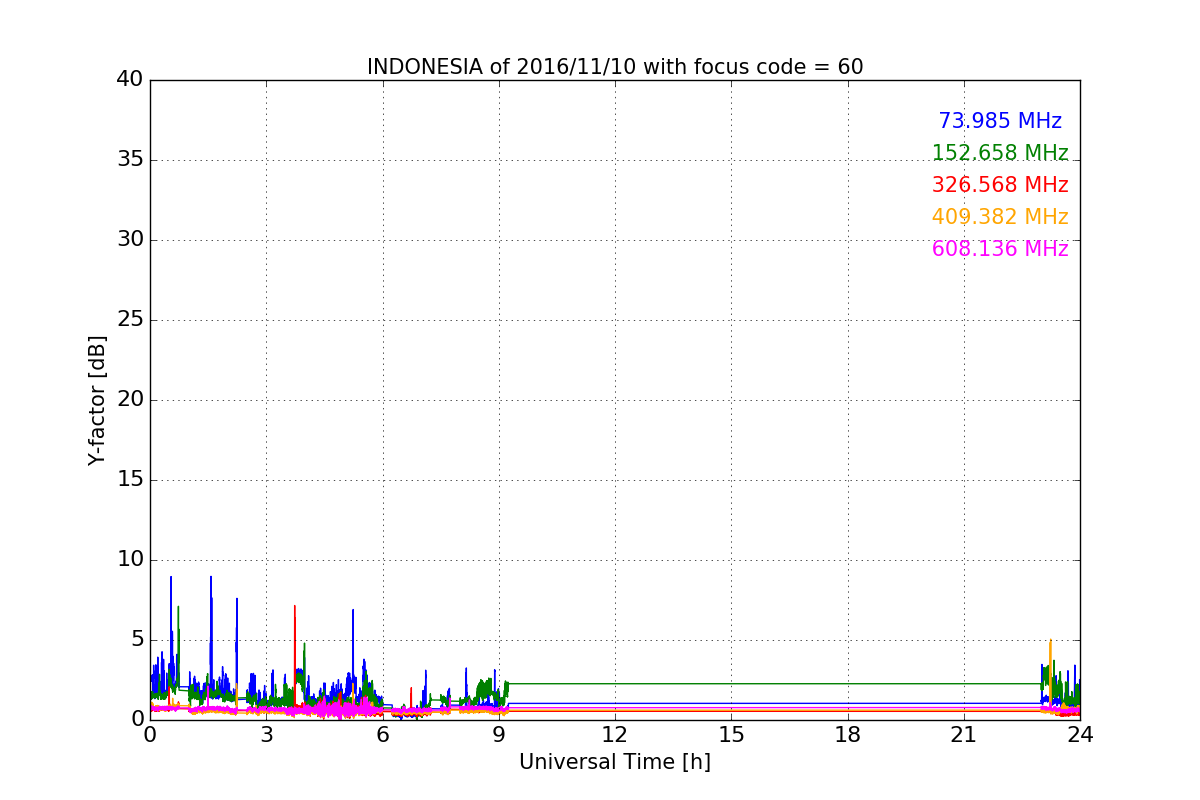1200x800 pixels.
Task: Click the y-axis tick value 25
Action: pos(129,320)
